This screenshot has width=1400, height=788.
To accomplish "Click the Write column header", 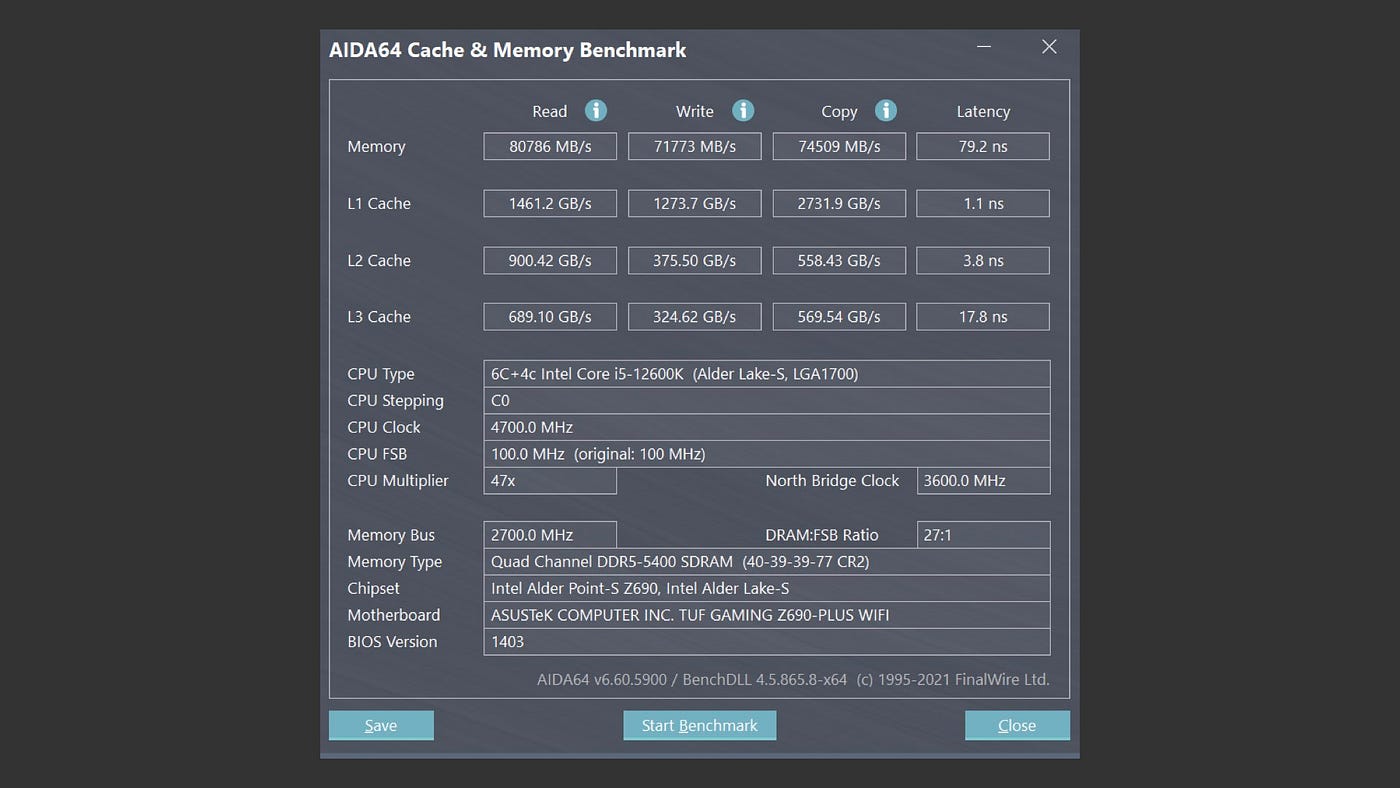I will pos(695,111).
